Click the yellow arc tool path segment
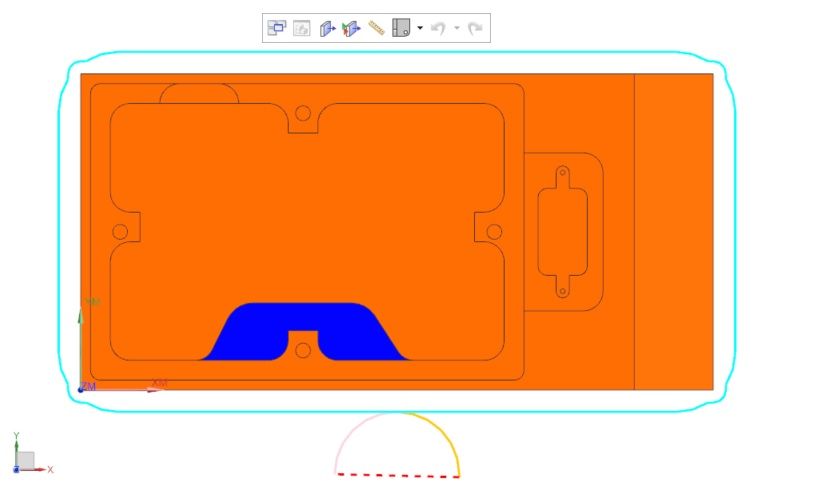817x501 pixels. [x=442, y=433]
